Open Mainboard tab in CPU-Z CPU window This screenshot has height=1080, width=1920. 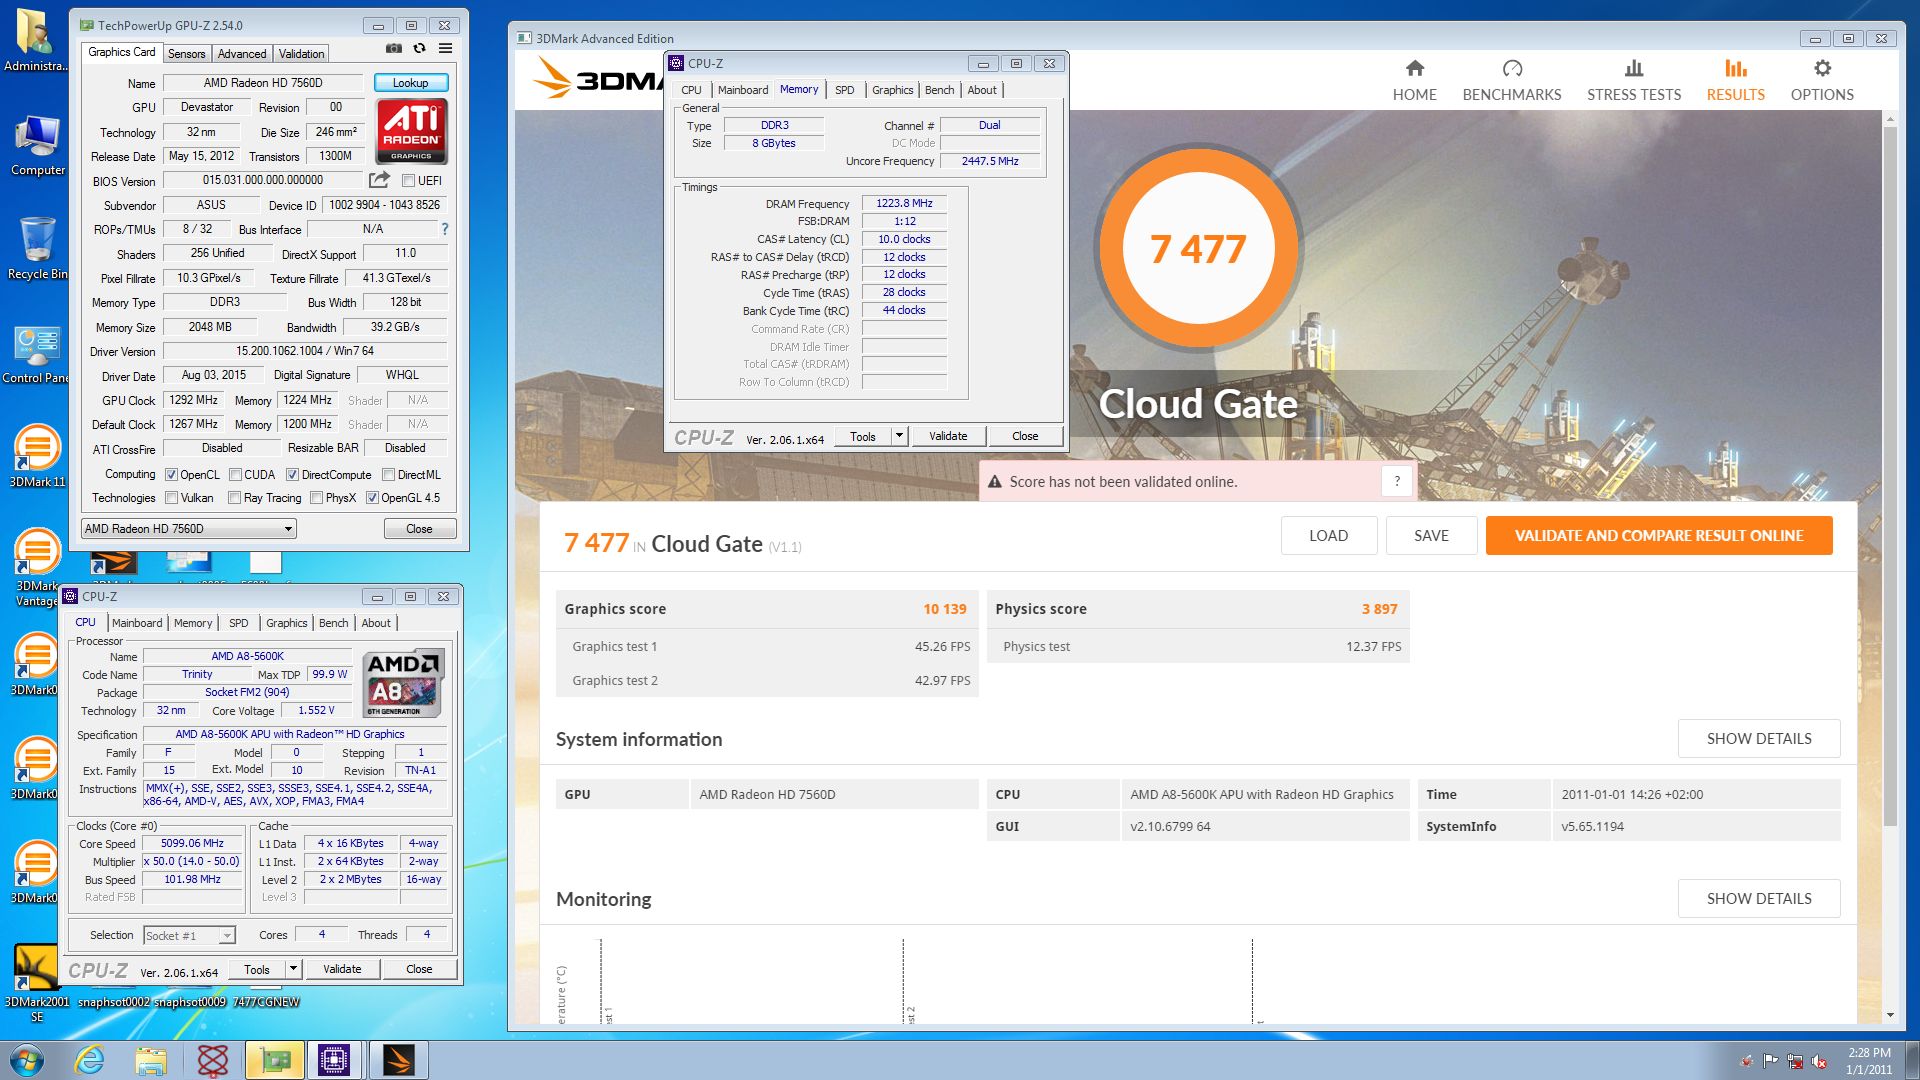pyautogui.click(x=137, y=623)
